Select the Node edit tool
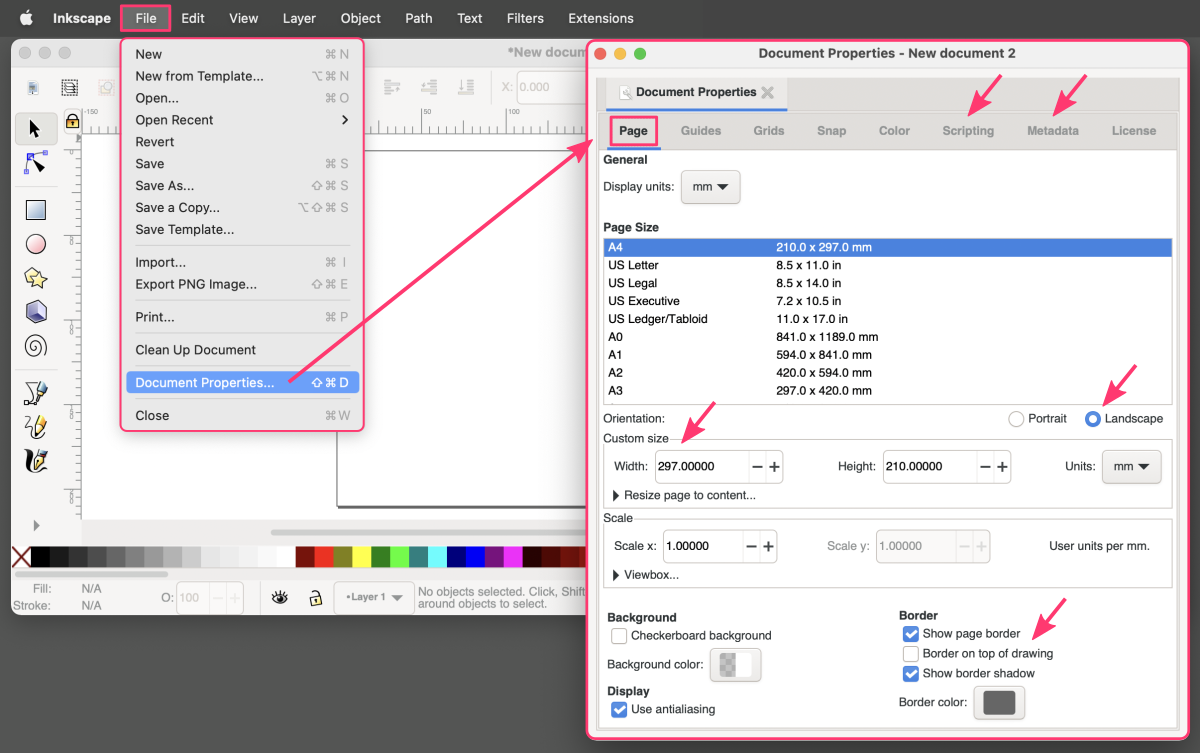The image size is (1200, 753). (36, 163)
